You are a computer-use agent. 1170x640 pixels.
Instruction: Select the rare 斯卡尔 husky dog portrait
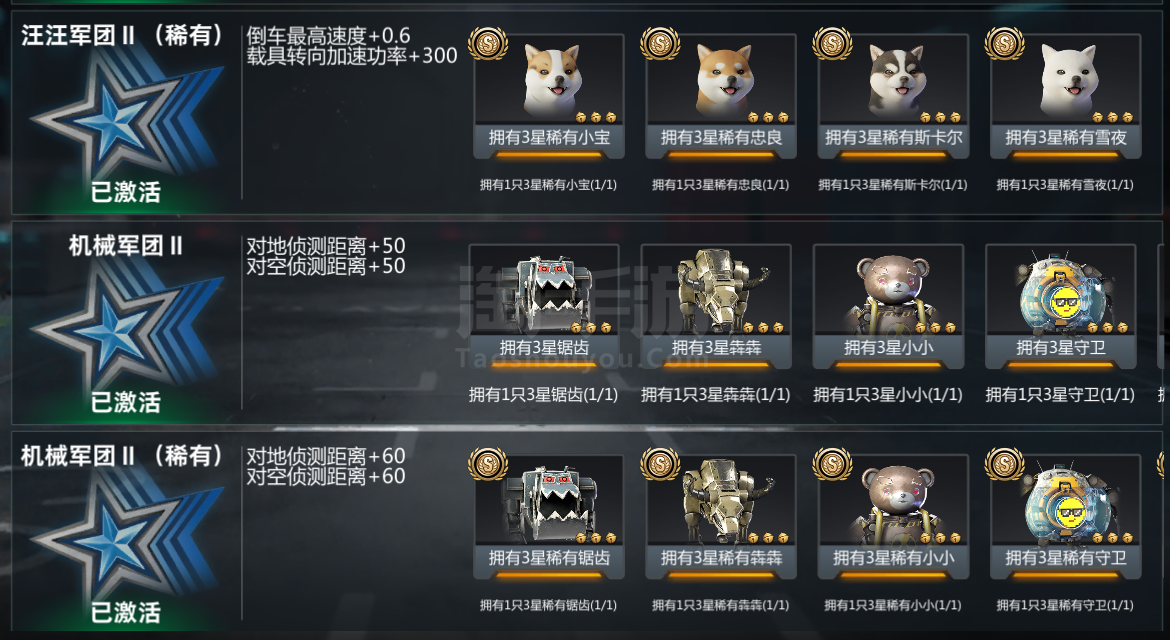pyautogui.click(x=893, y=79)
